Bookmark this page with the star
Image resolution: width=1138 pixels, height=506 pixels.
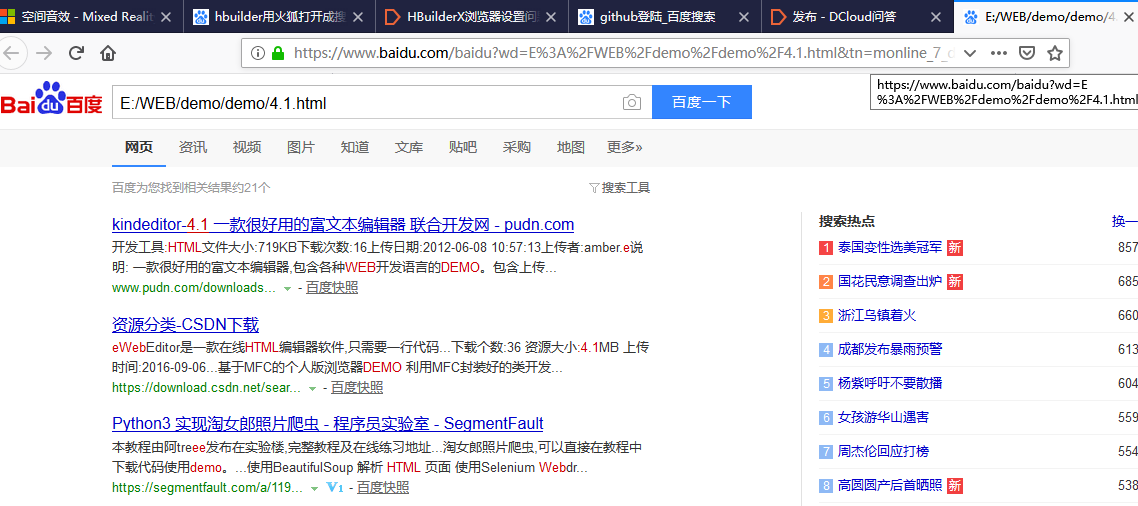pyautogui.click(x=1055, y=53)
